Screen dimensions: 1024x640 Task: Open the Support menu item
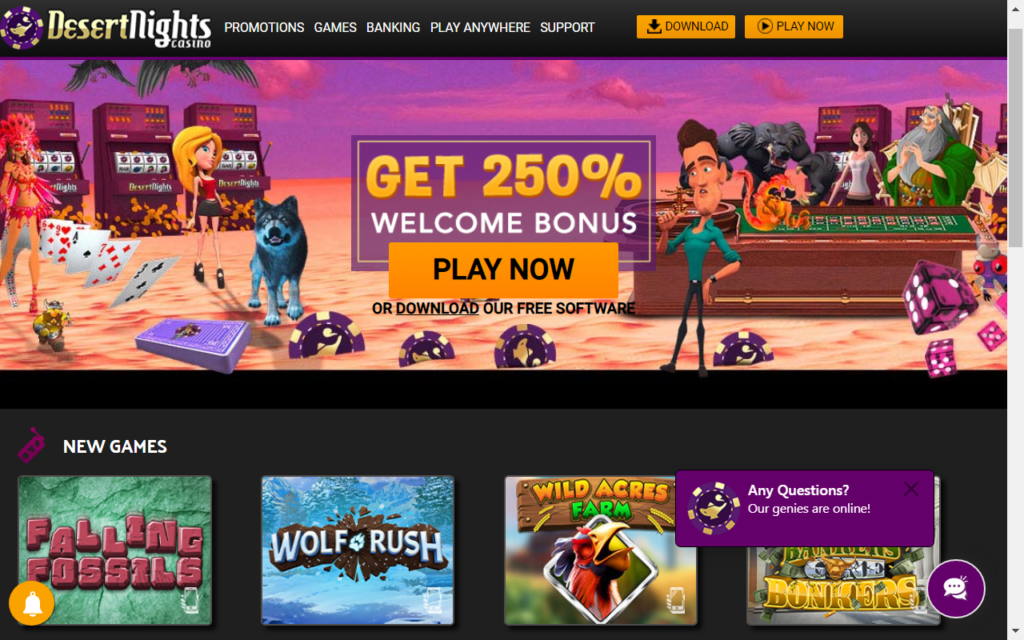tap(567, 27)
